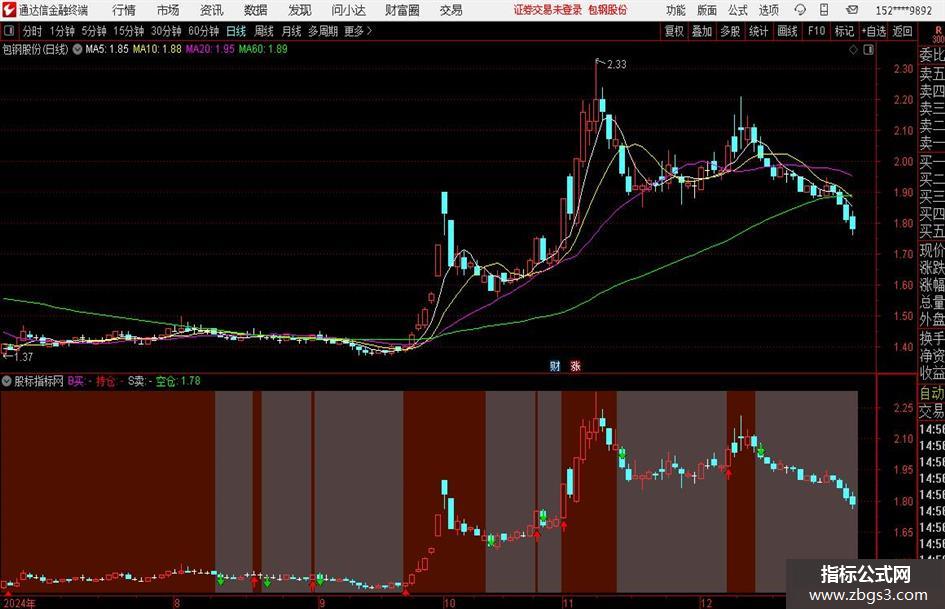Screen dimensions: 945x609
Task: Open the 发现 menu
Action: point(300,10)
